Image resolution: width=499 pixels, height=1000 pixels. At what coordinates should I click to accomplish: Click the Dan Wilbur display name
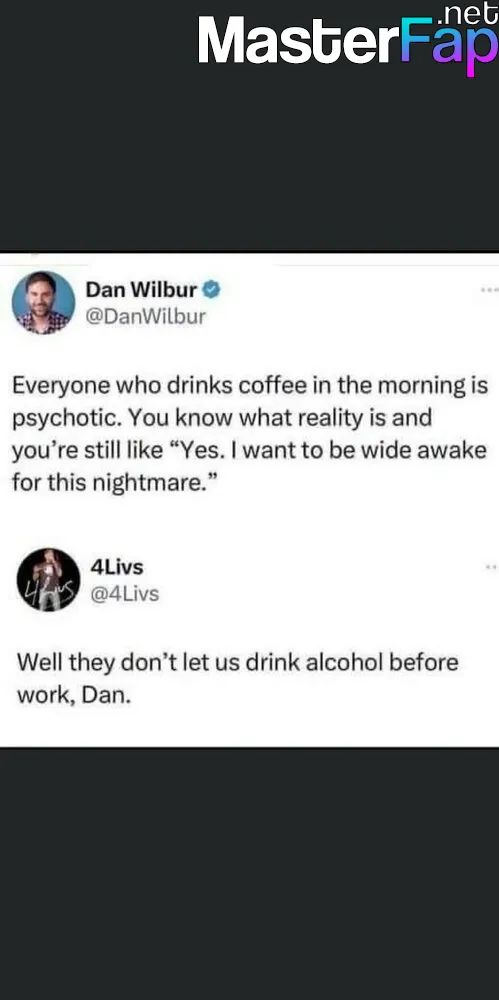pyautogui.click(x=141, y=290)
